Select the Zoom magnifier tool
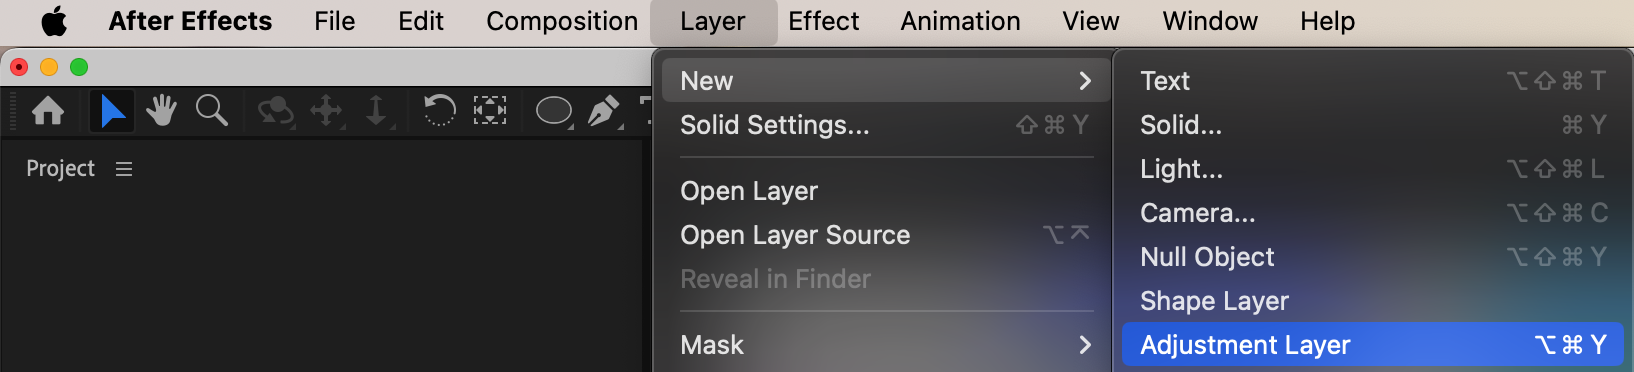Viewport: 1634px width, 372px height. [x=211, y=110]
